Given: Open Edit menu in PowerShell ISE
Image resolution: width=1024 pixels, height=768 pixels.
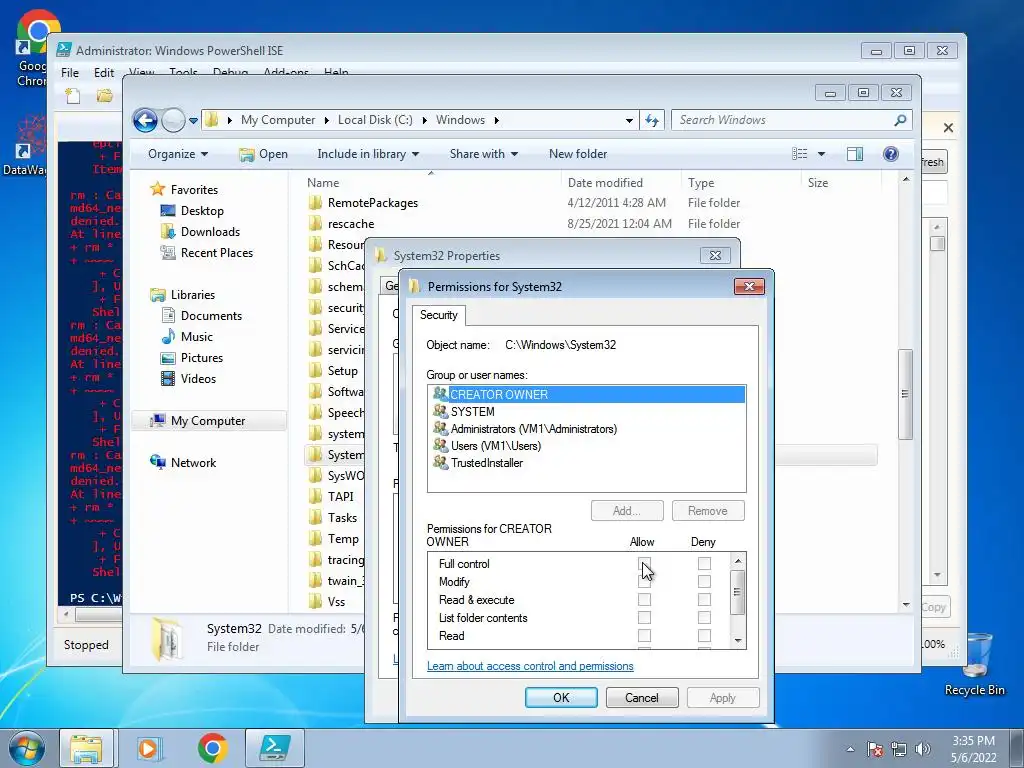Looking at the screenshot, I should (104, 72).
